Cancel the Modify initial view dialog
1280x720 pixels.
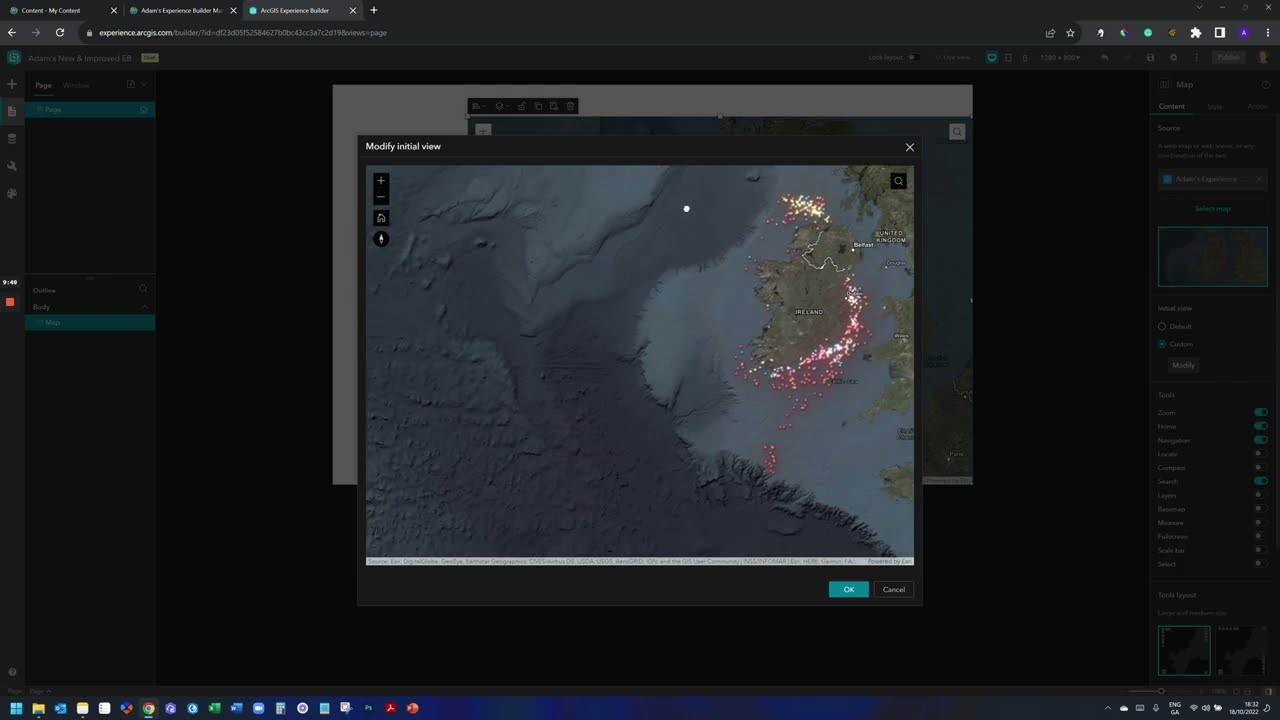tap(893, 589)
